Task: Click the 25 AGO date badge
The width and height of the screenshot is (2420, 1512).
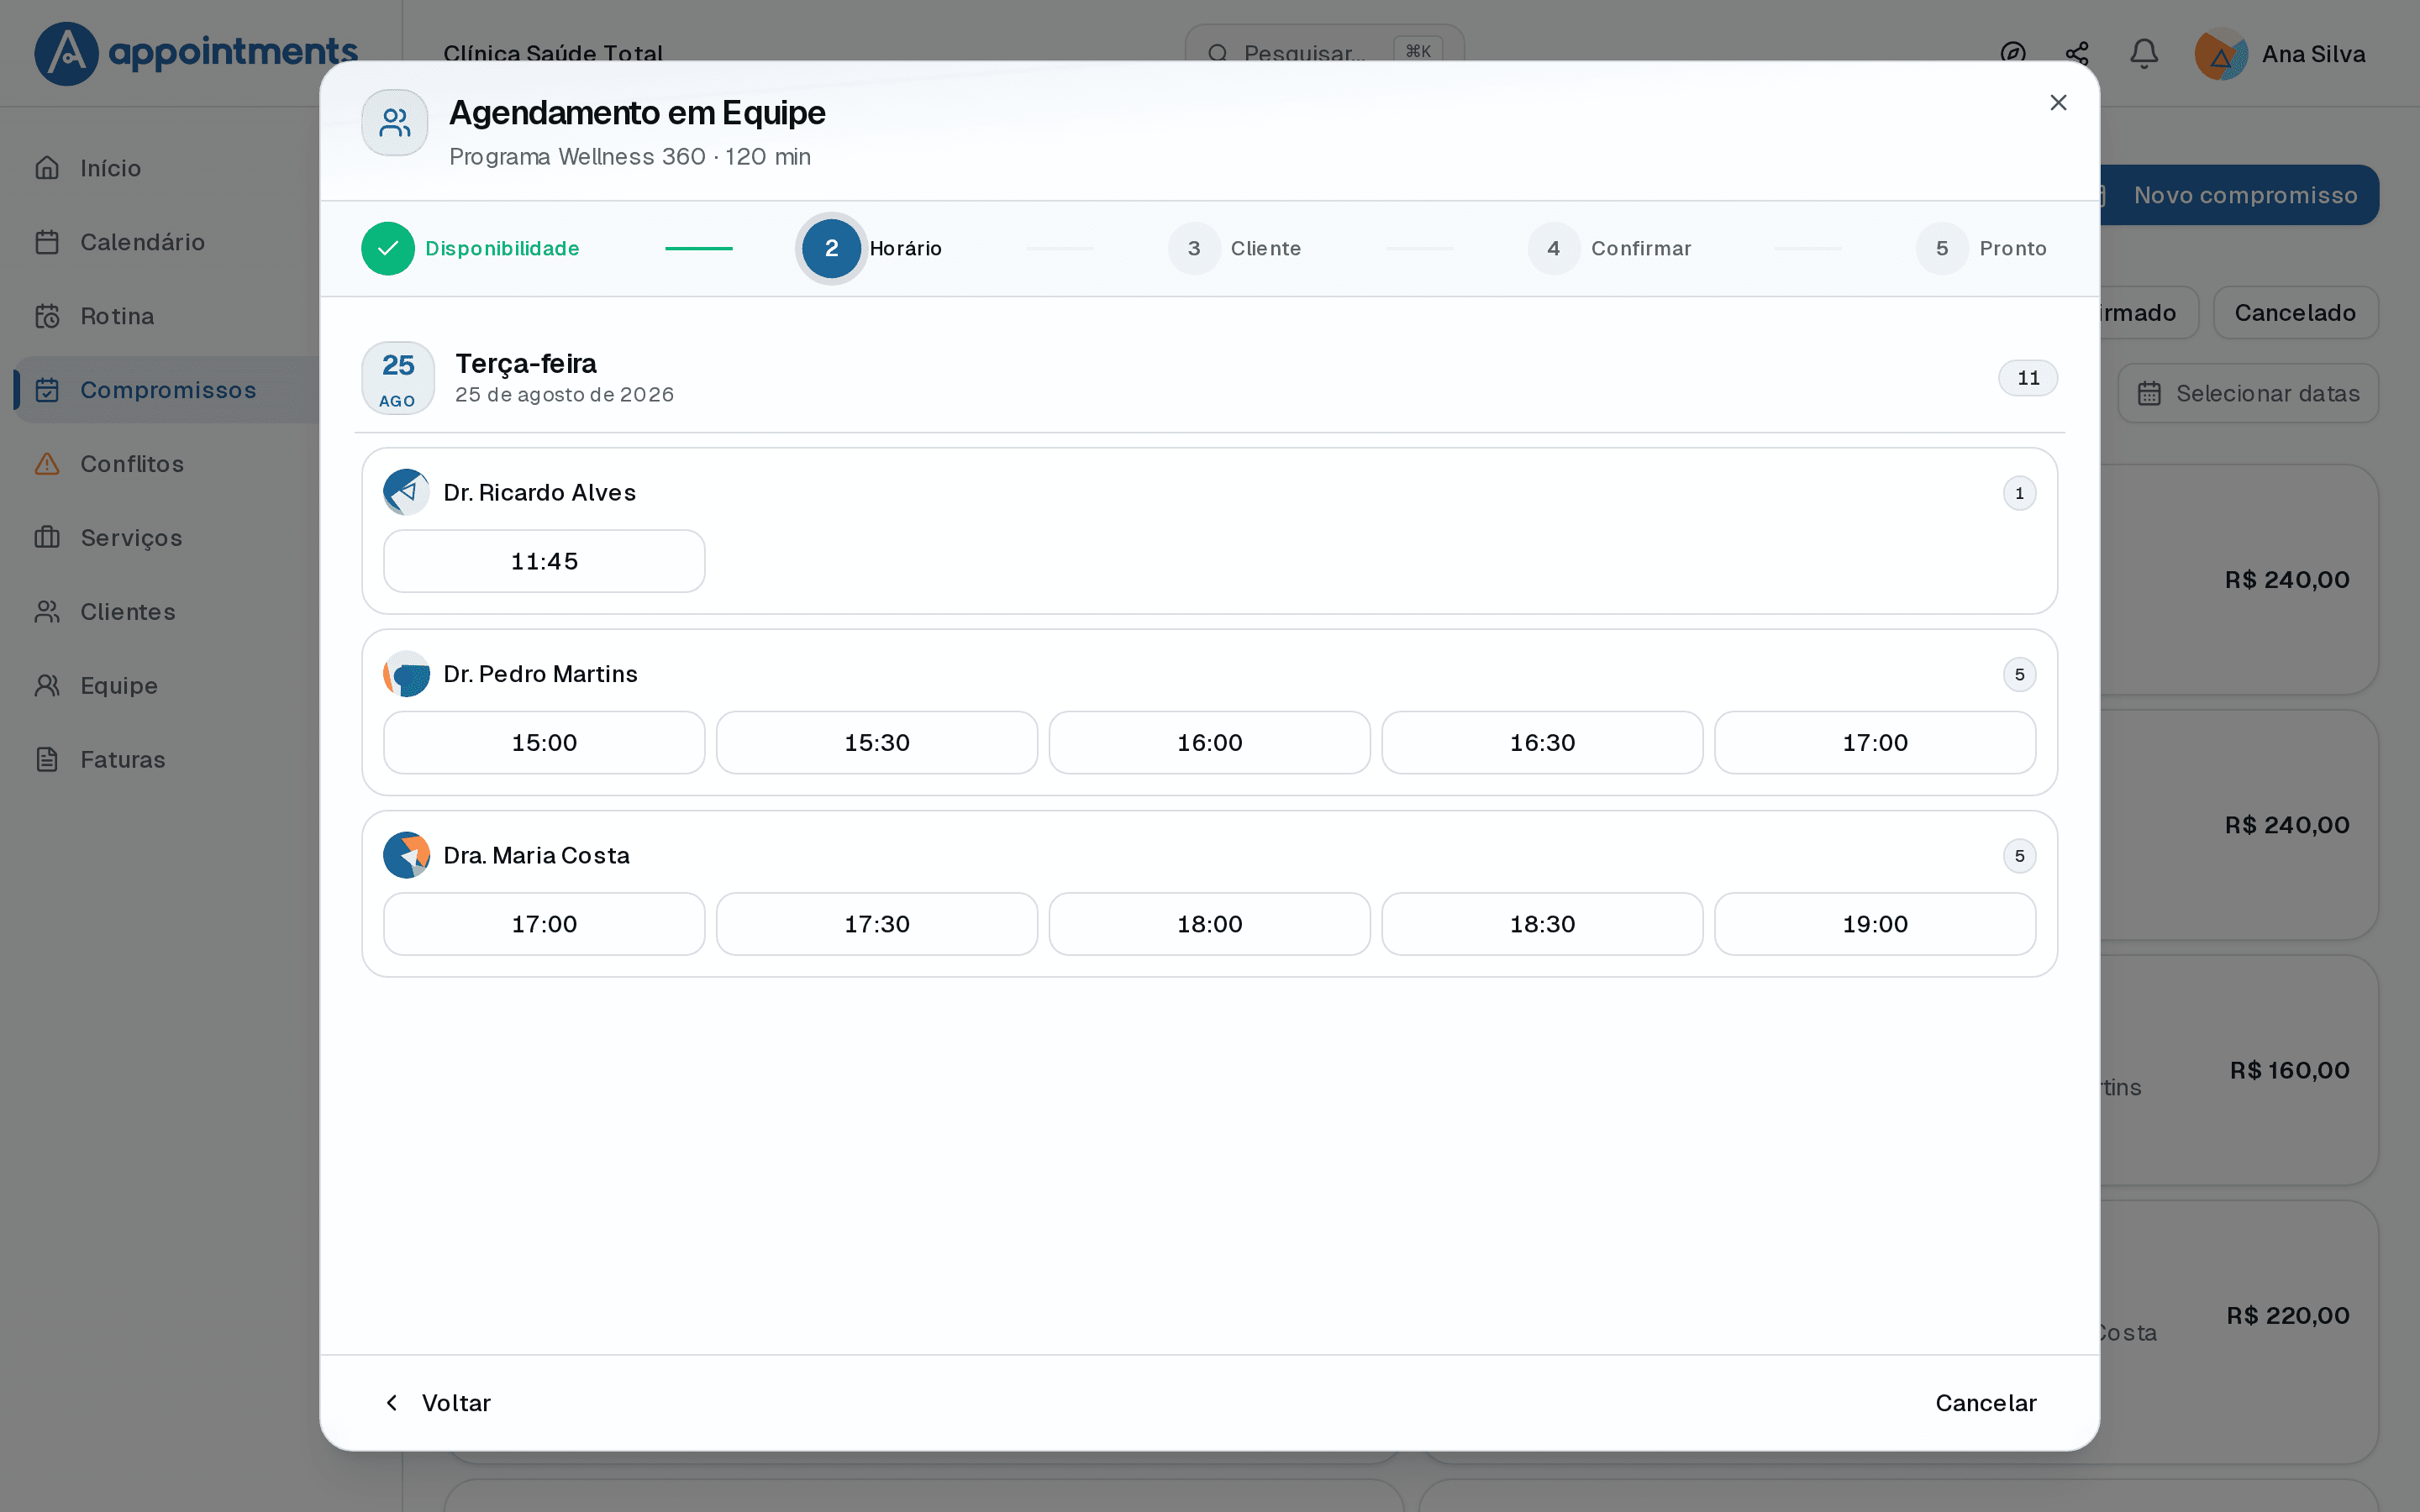Action: click(x=398, y=378)
